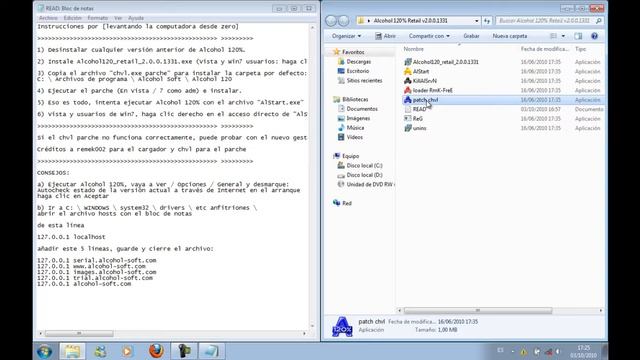Open Vídeos library
The image size is (640, 360).
(x=354, y=137)
